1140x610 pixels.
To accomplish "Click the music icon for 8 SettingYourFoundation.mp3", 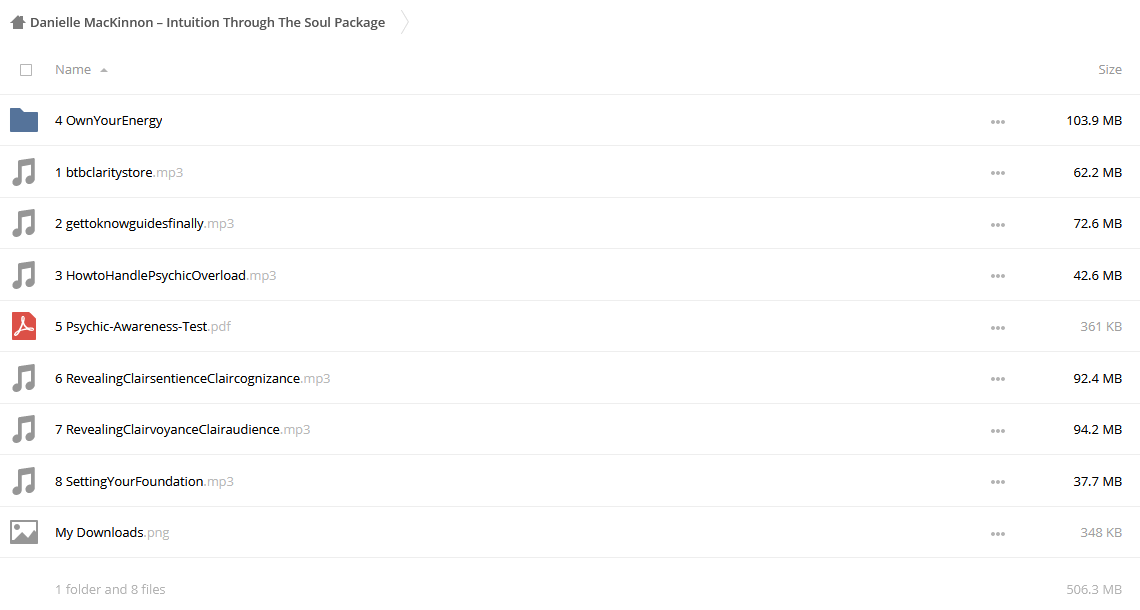I will click(x=24, y=481).
